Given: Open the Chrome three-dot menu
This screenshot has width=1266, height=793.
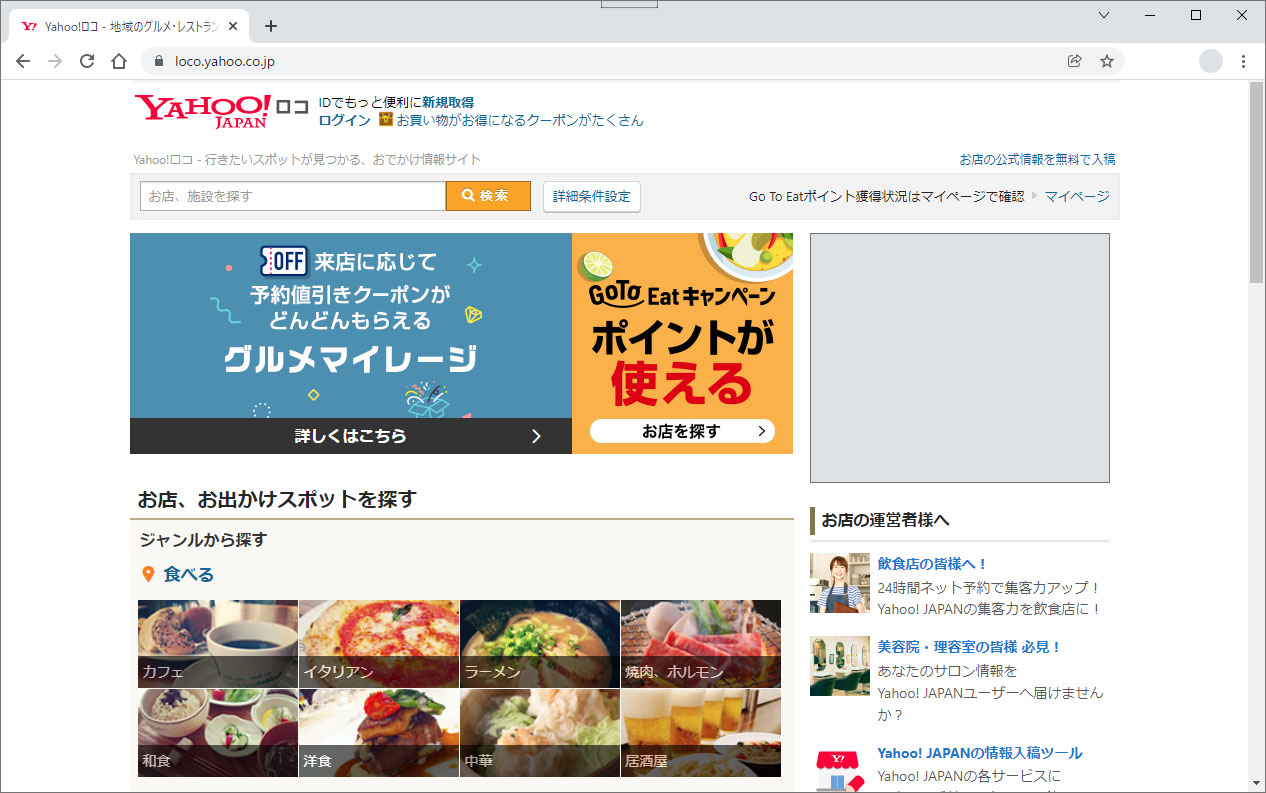Looking at the screenshot, I should point(1244,61).
